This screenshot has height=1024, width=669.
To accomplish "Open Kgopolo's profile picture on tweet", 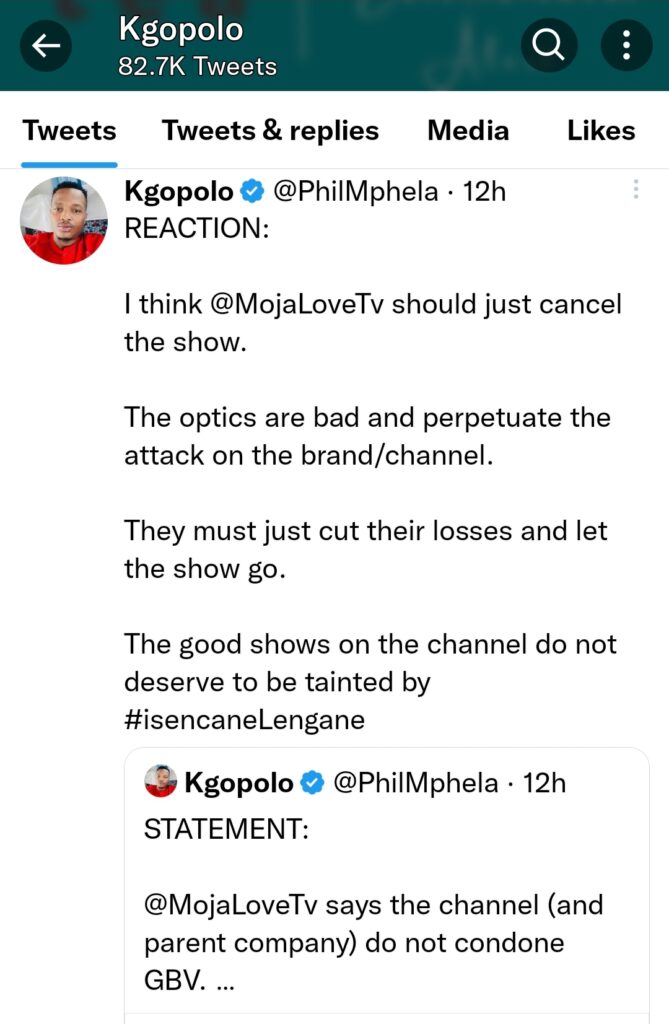I will (x=63, y=220).
